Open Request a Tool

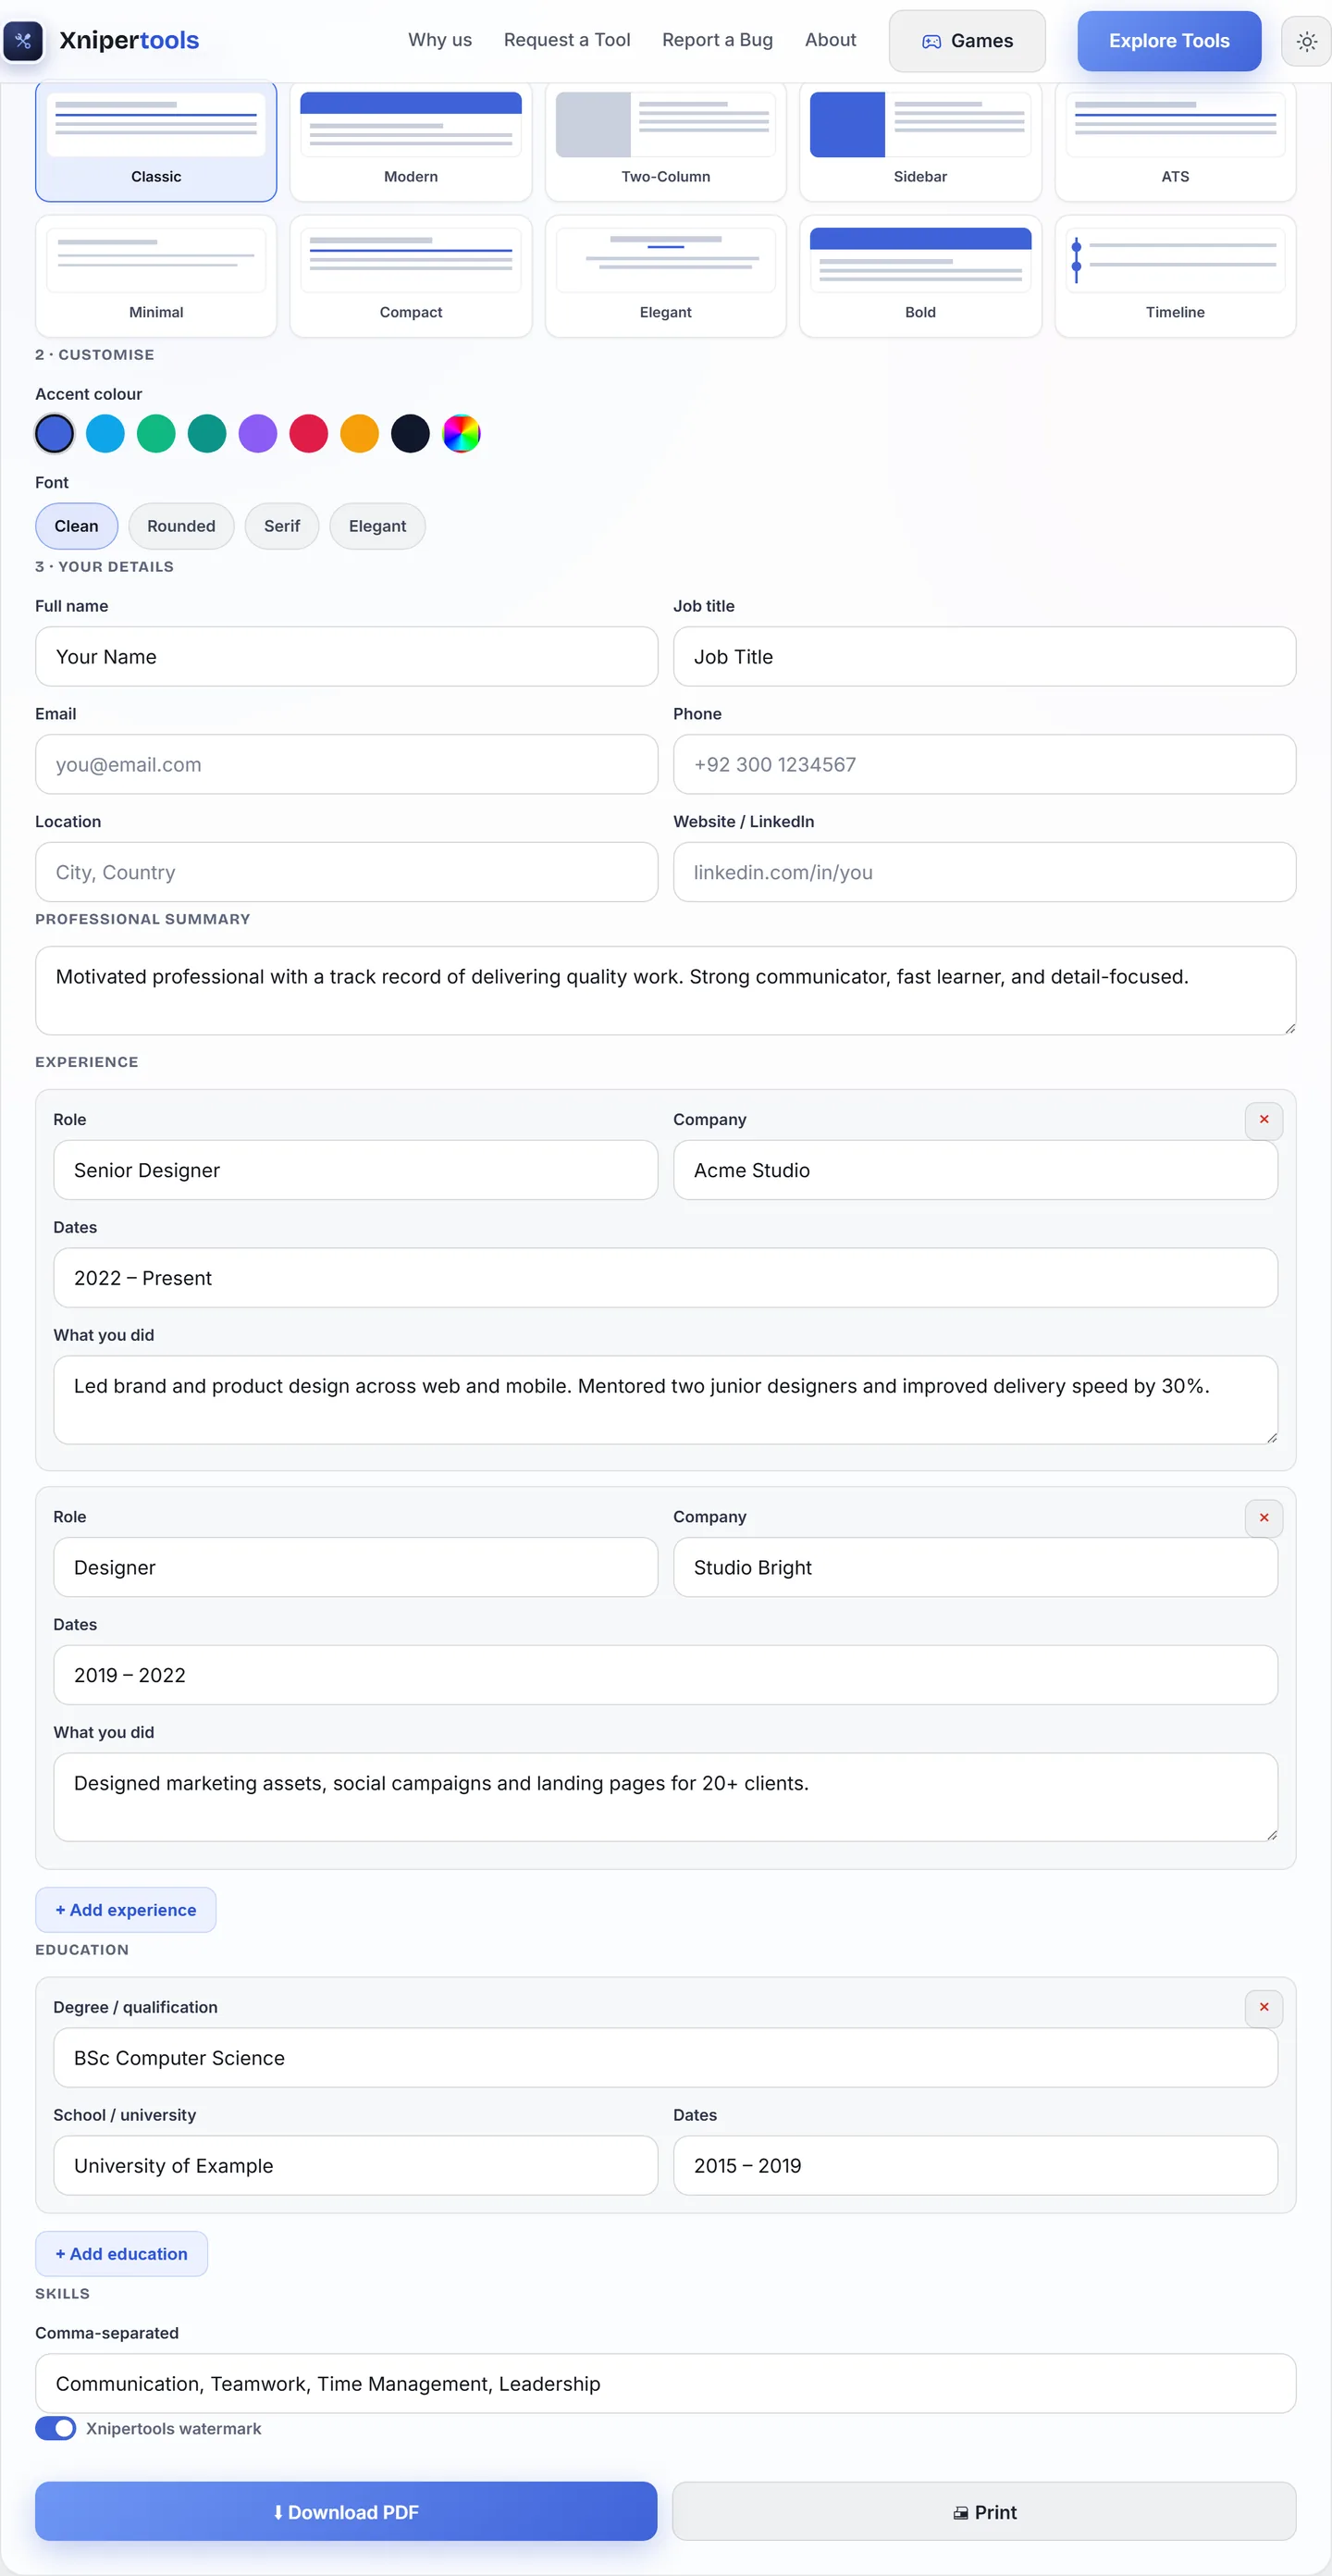click(567, 40)
